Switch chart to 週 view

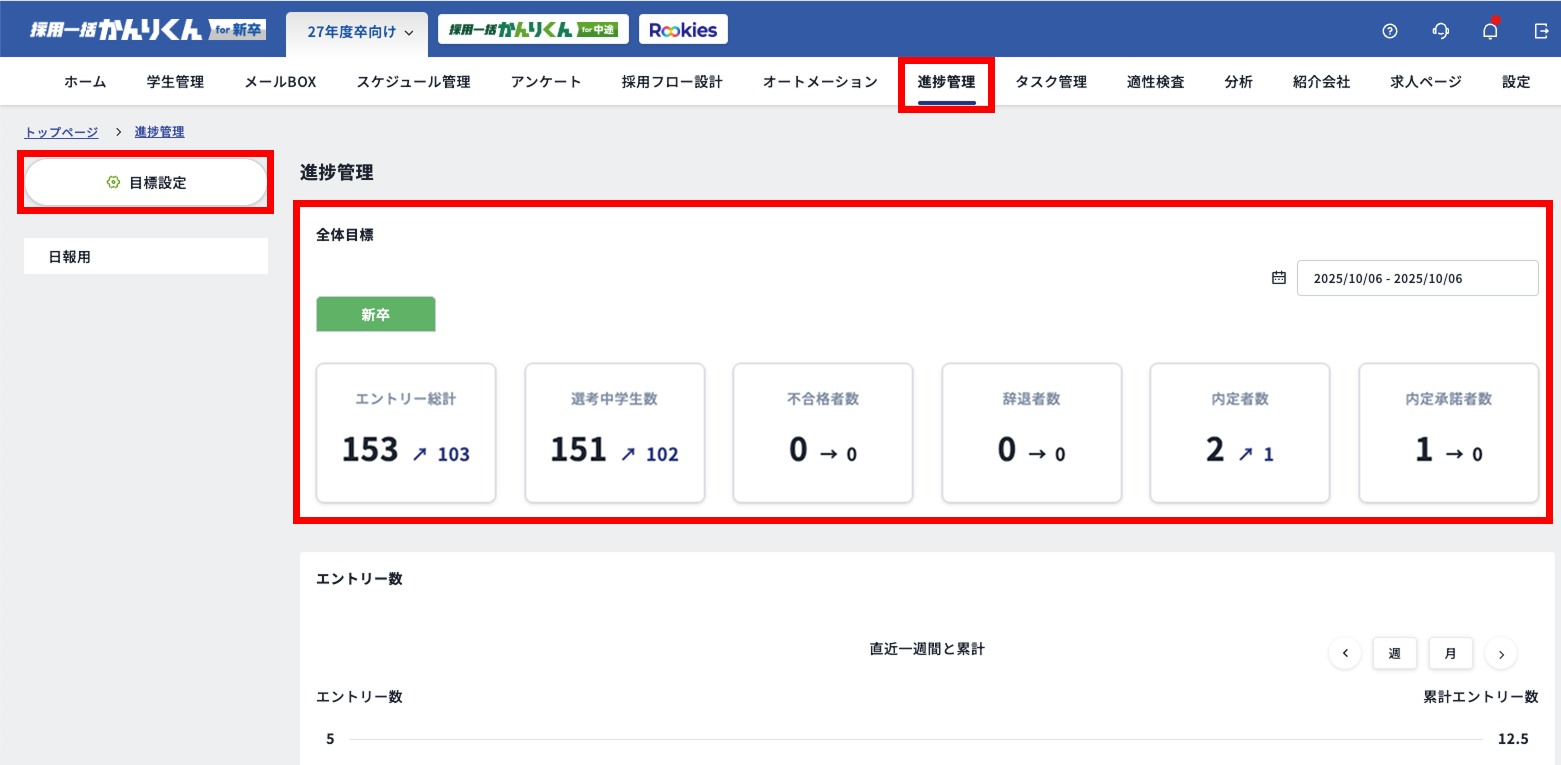(x=1394, y=653)
